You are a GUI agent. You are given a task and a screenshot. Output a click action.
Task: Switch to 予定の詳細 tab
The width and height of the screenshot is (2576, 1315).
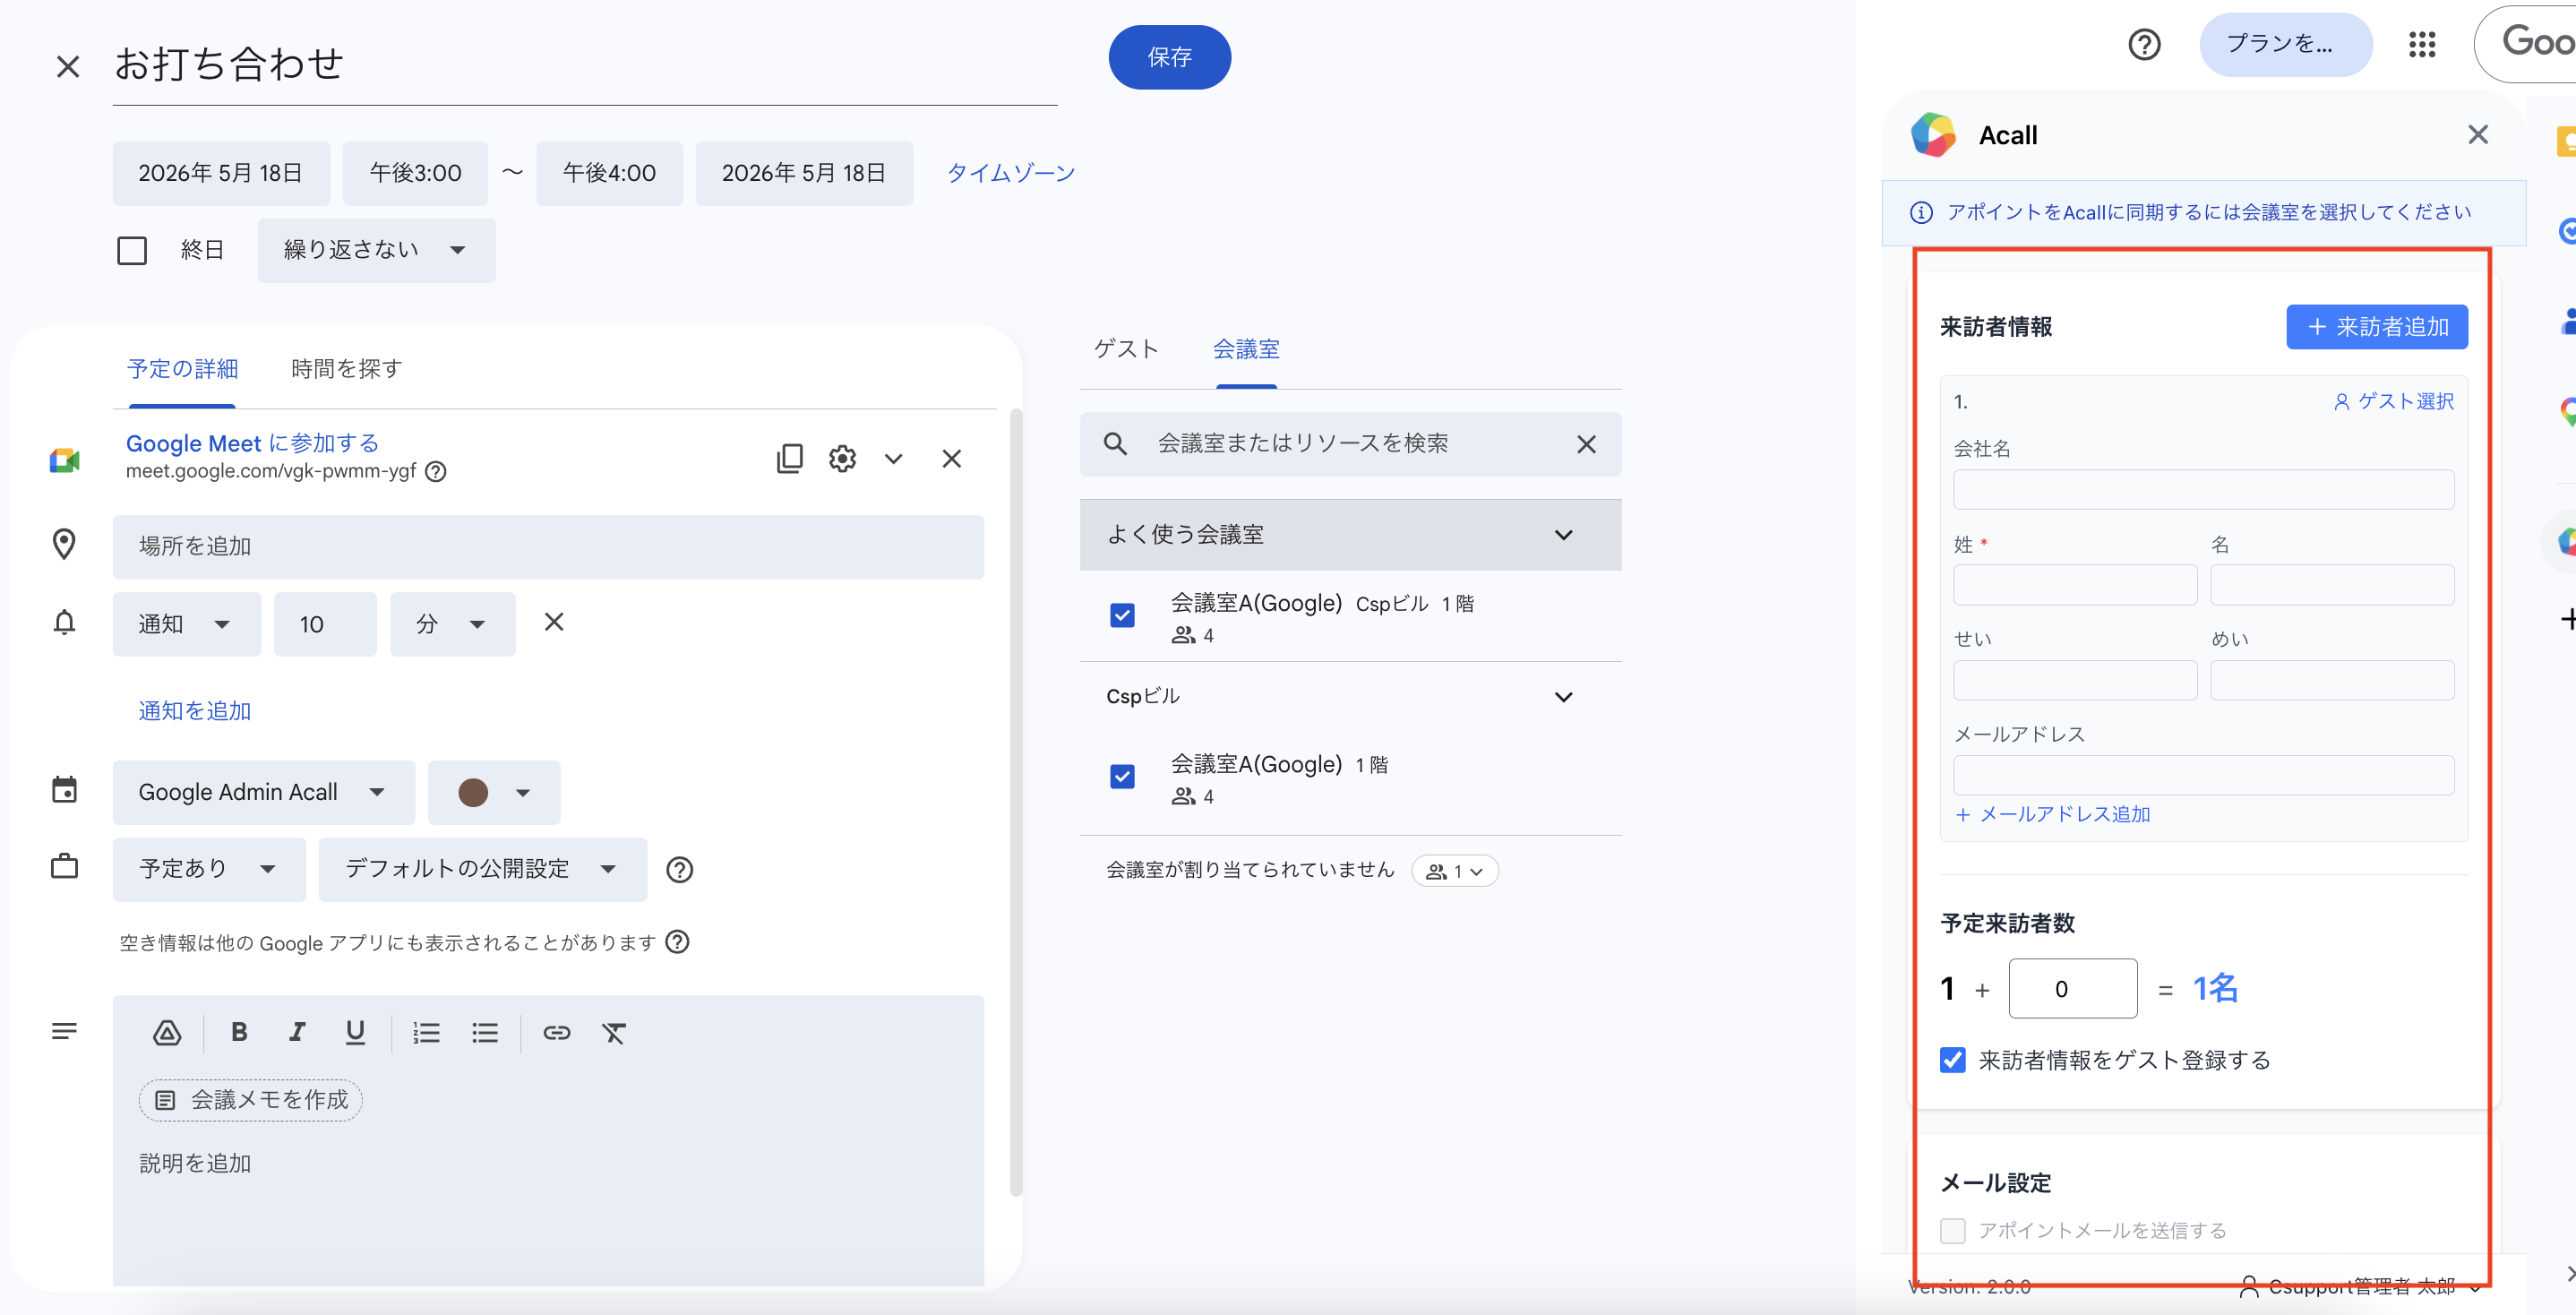coord(183,369)
